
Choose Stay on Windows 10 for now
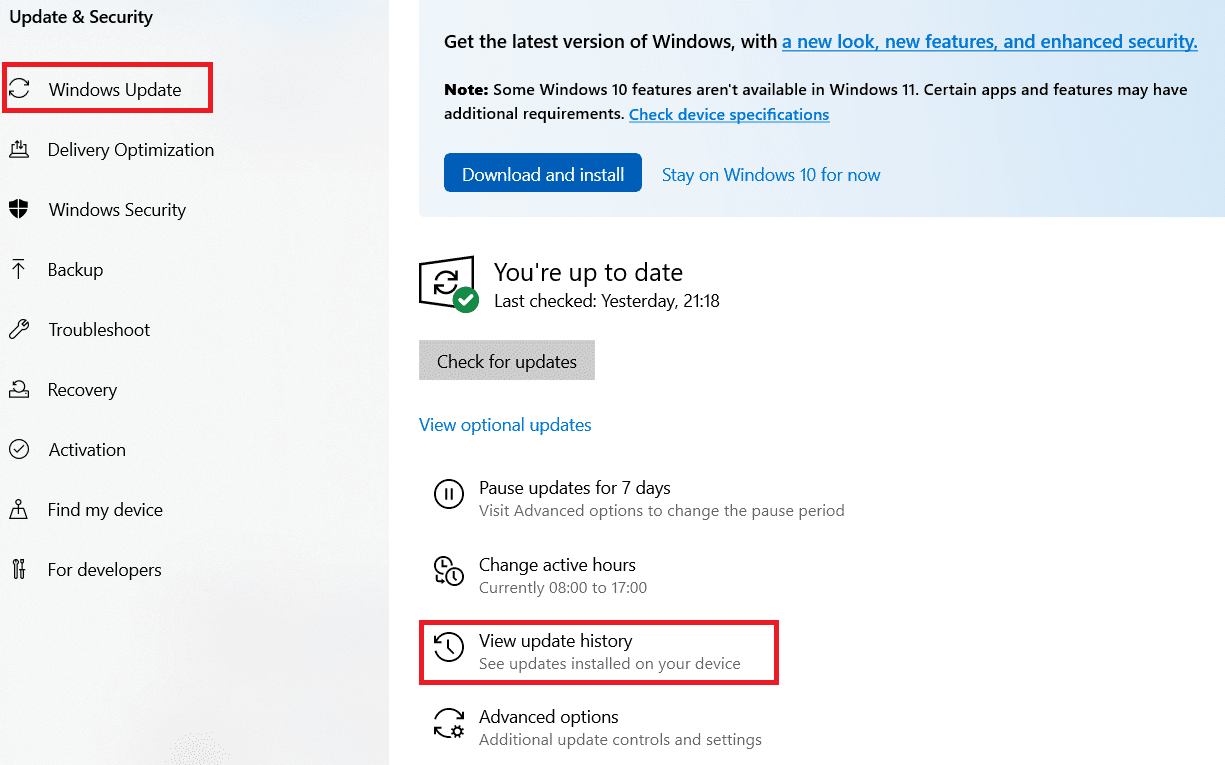tap(771, 175)
